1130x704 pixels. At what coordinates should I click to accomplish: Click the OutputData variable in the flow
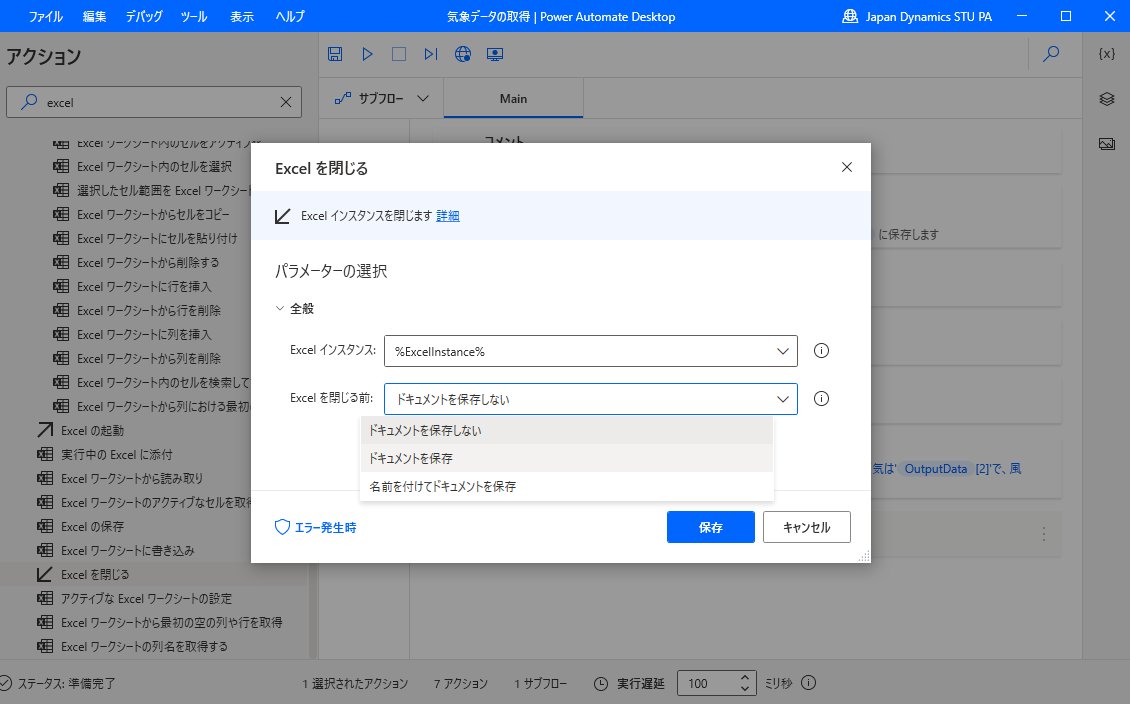click(935, 468)
